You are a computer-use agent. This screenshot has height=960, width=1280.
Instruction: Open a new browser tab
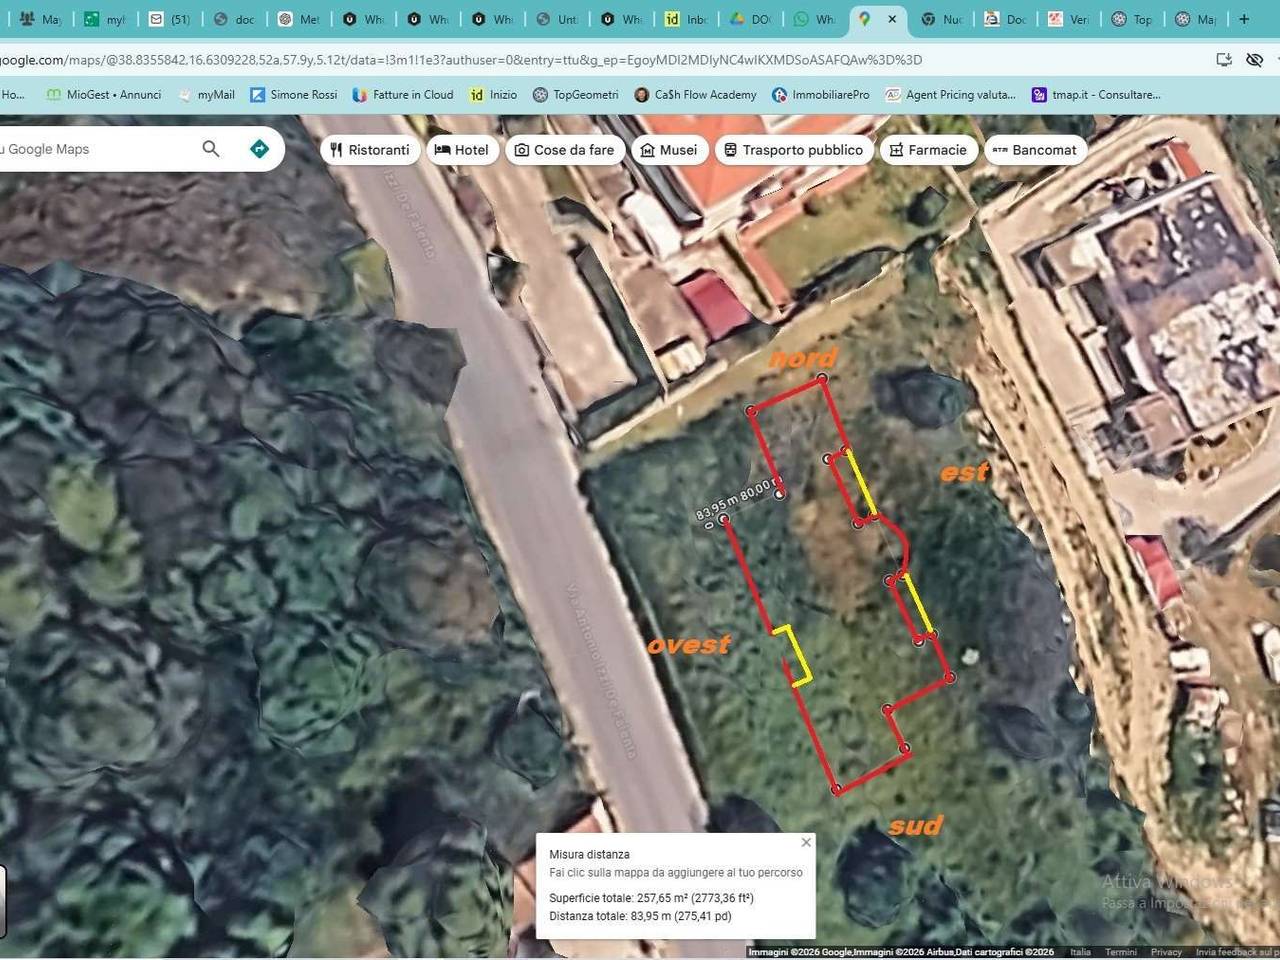coord(1244,19)
